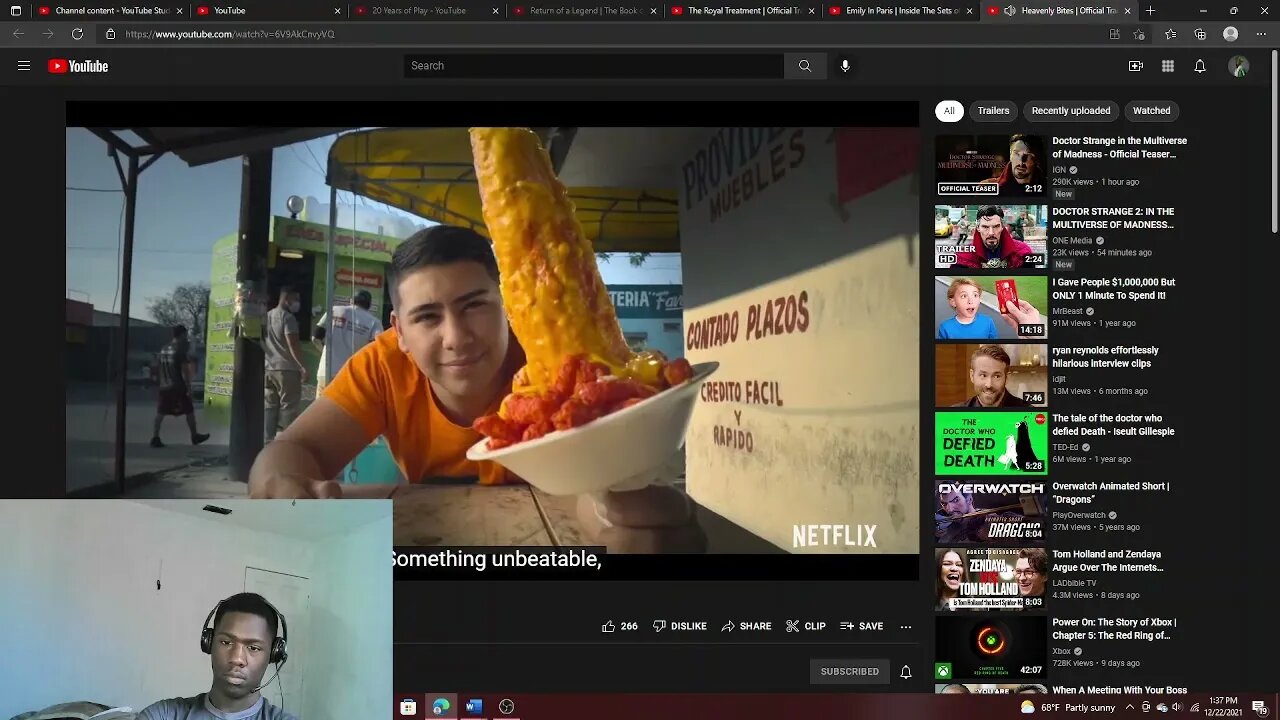Open browser Favorites list icon

pyautogui.click(x=1171, y=34)
